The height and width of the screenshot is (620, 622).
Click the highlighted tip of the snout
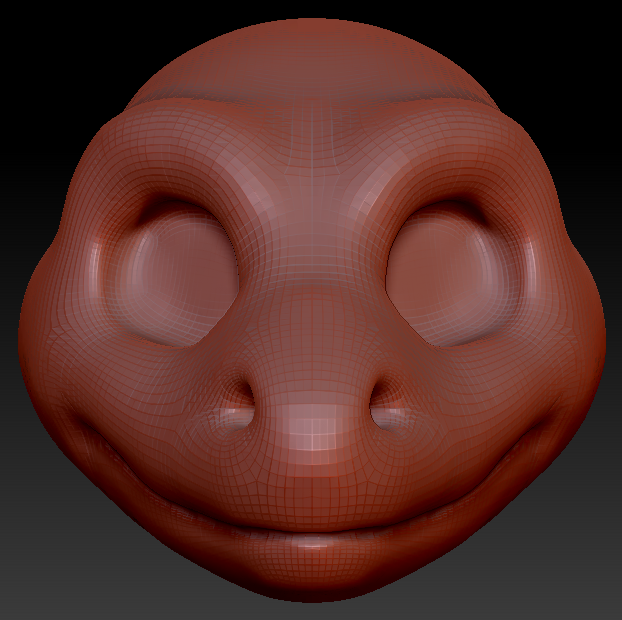click(313, 430)
